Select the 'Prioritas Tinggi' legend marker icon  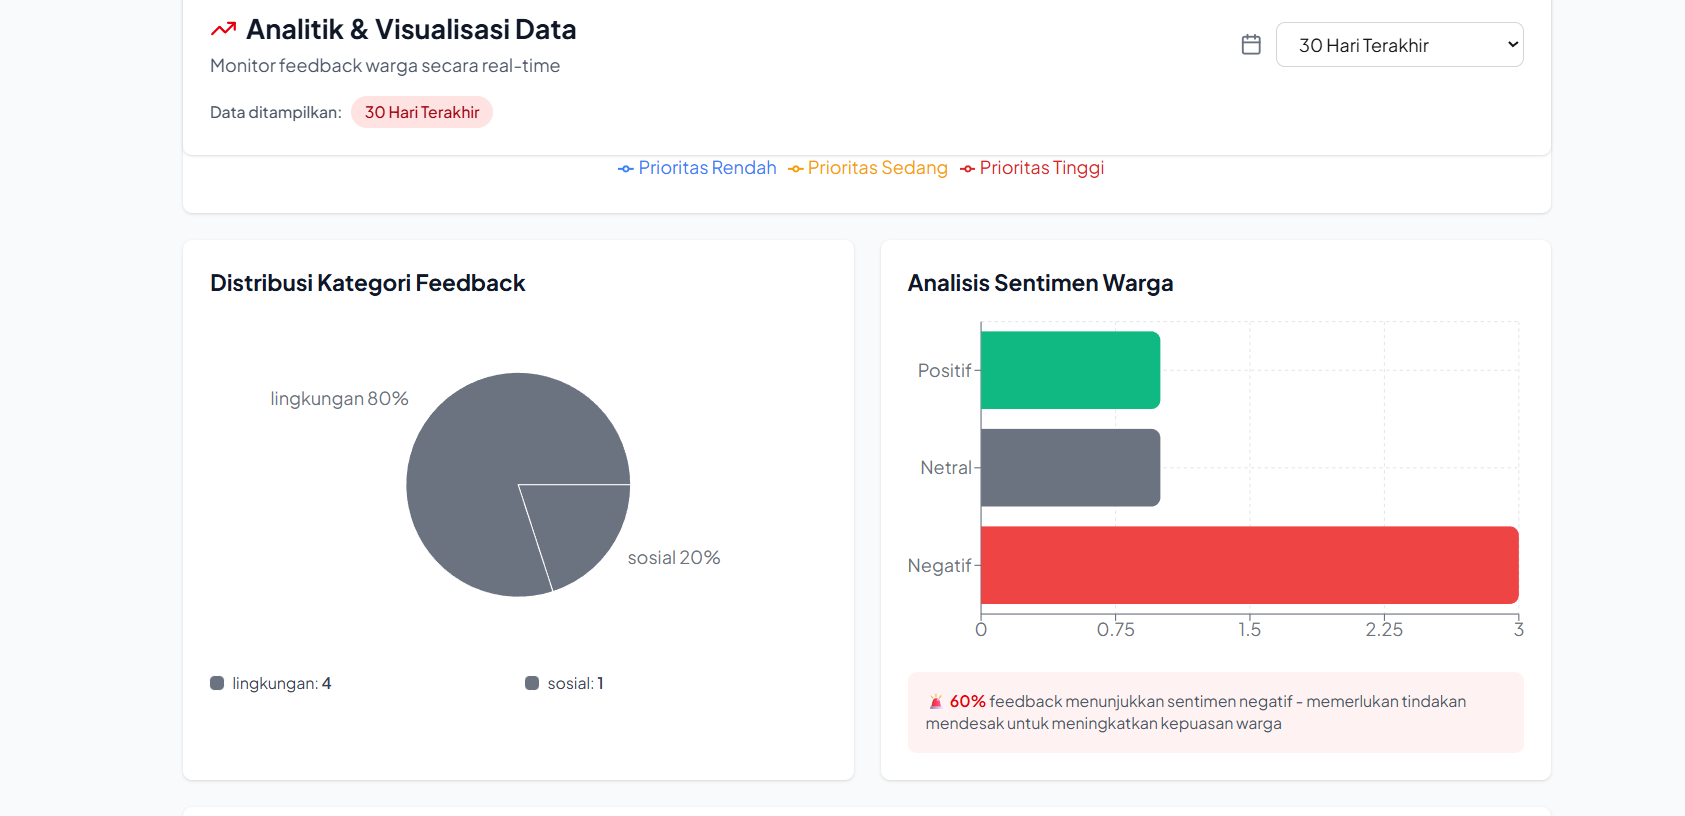[x=967, y=168]
